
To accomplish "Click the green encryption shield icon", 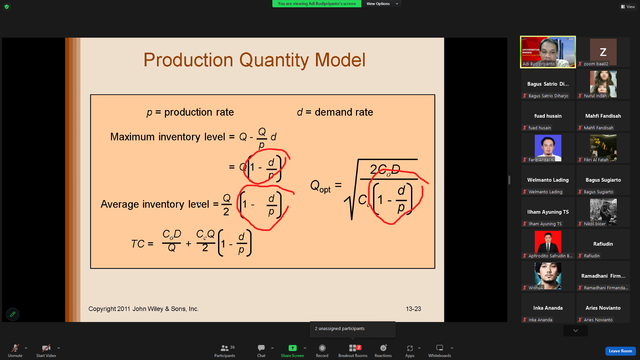I will pos(7,7).
